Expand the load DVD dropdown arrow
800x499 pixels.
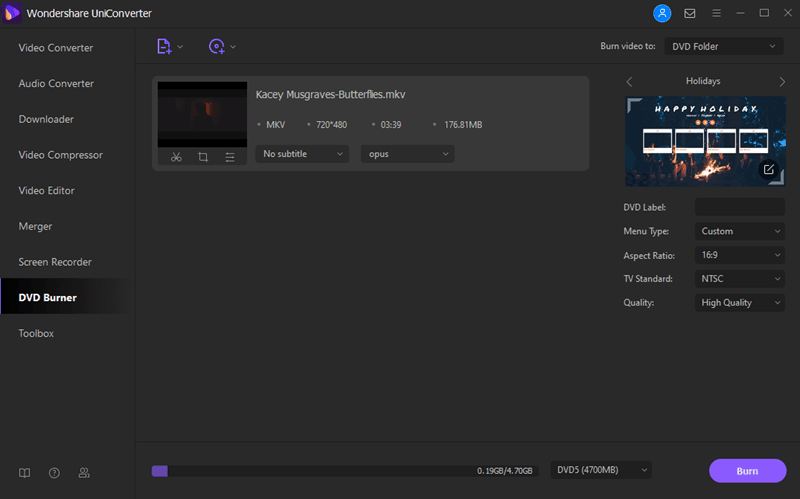coord(233,47)
